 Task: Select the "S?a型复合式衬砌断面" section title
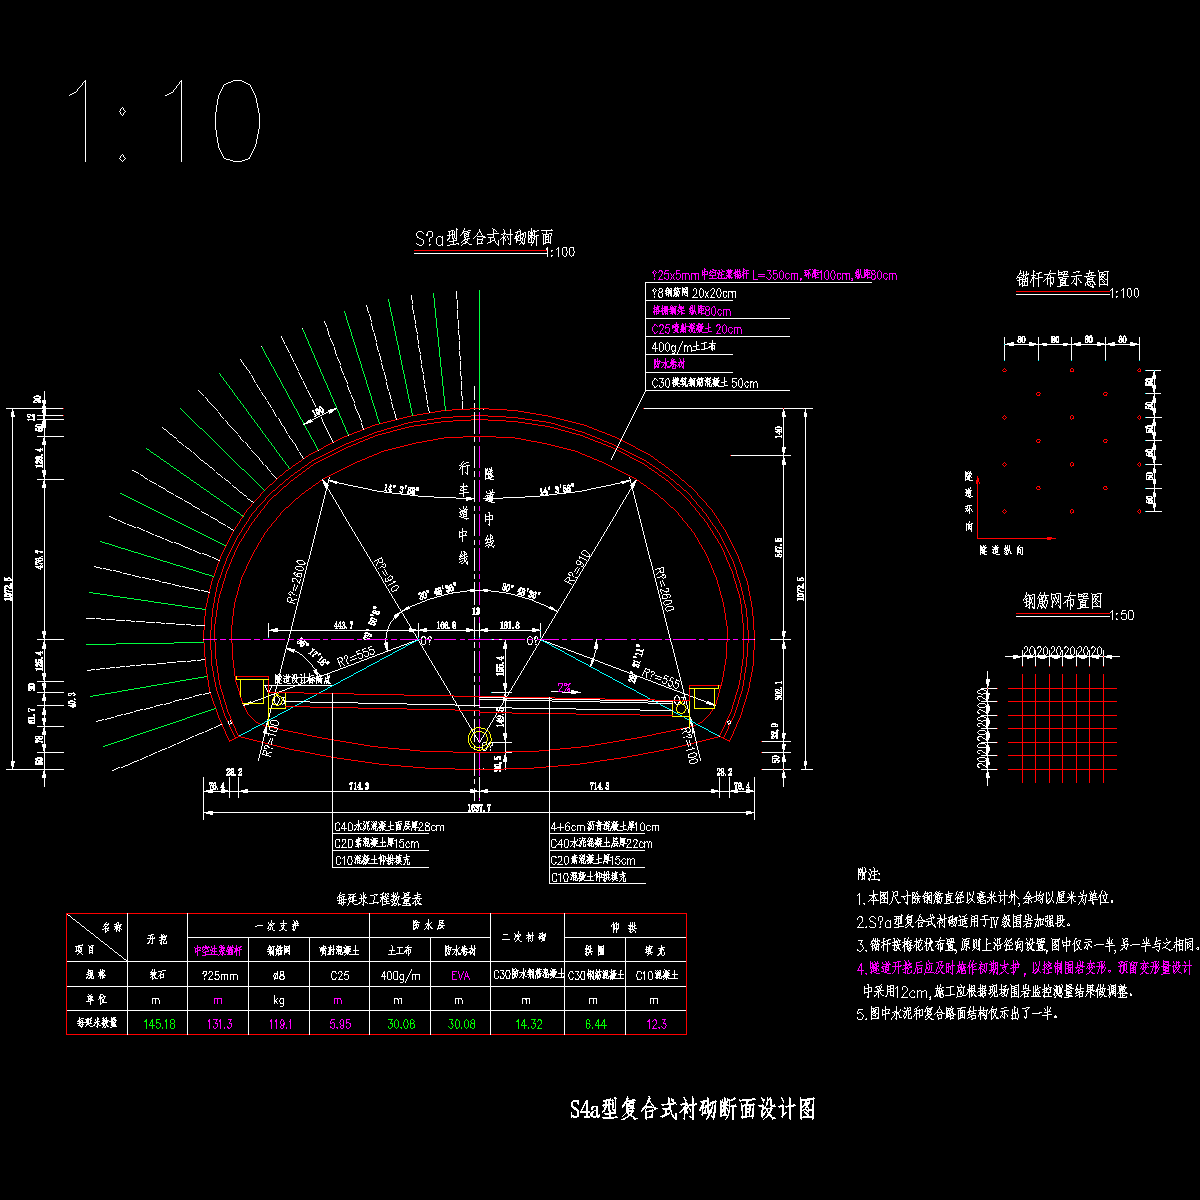(484, 238)
